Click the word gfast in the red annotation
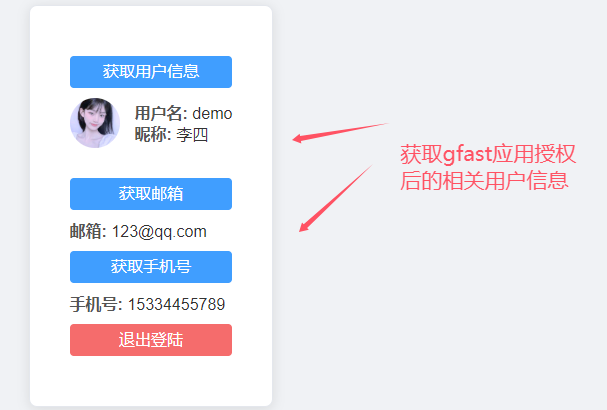This screenshot has height=410, width=607. (x=467, y=154)
